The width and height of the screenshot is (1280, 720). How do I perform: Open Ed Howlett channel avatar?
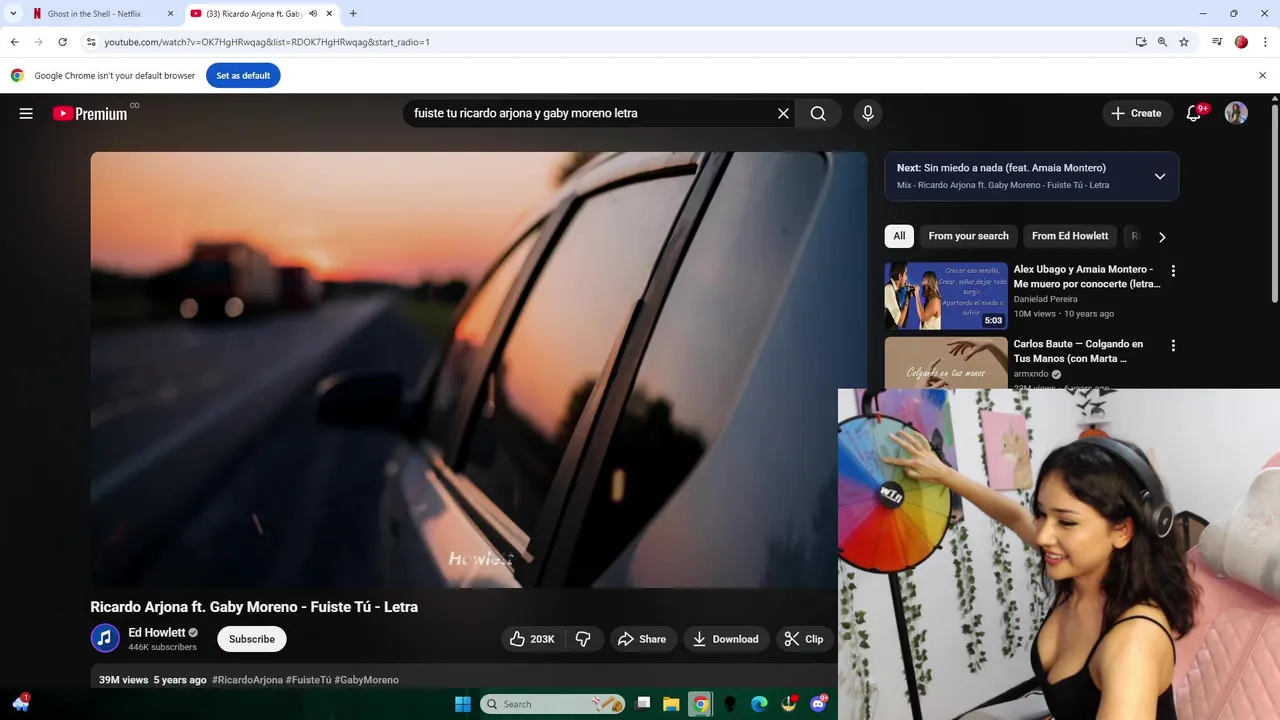(x=105, y=638)
